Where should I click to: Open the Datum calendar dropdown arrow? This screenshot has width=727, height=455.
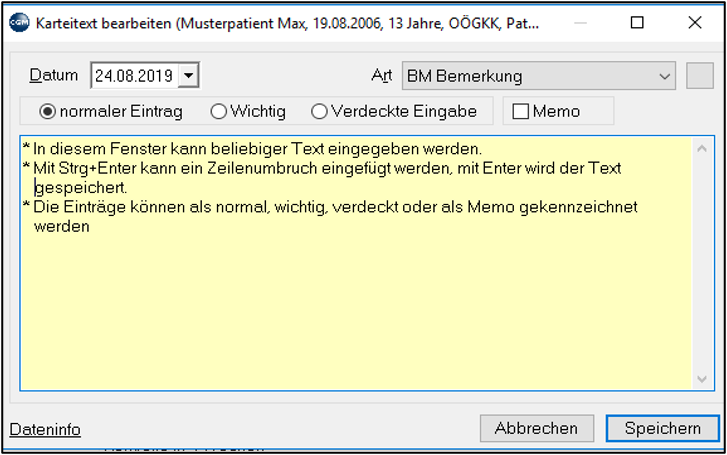[x=189, y=75]
